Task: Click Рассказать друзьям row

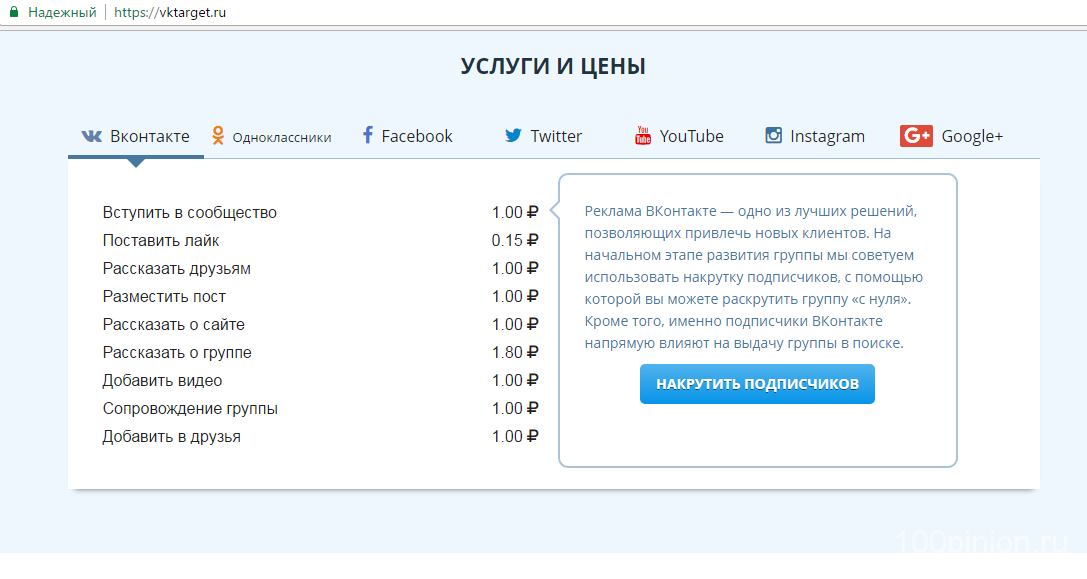Action: 320,268
